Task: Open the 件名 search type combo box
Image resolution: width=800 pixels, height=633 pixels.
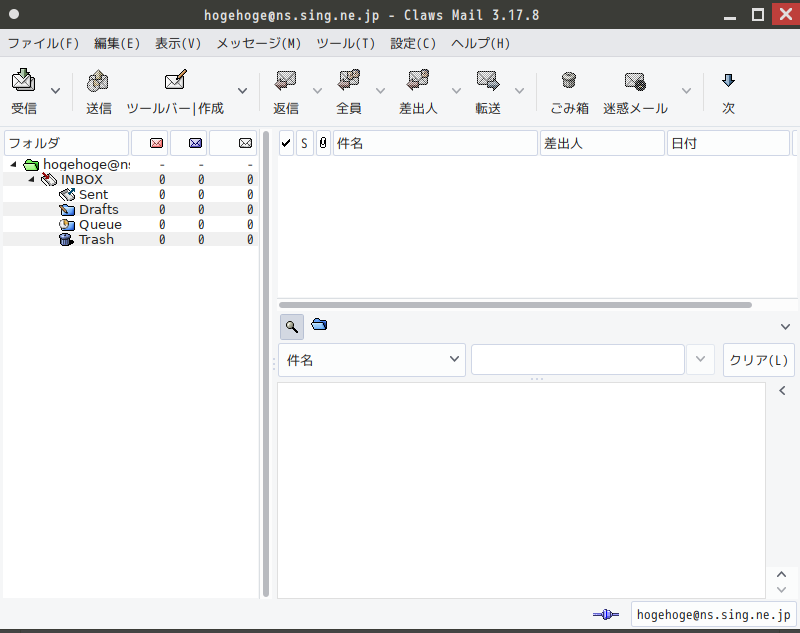Action: (372, 360)
